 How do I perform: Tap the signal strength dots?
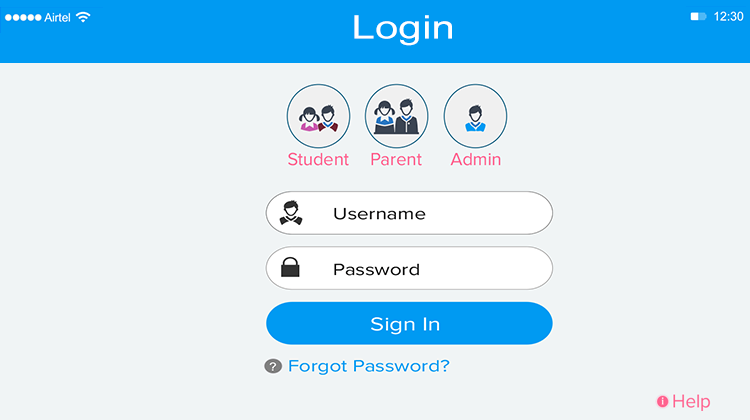(x=23, y=18)
